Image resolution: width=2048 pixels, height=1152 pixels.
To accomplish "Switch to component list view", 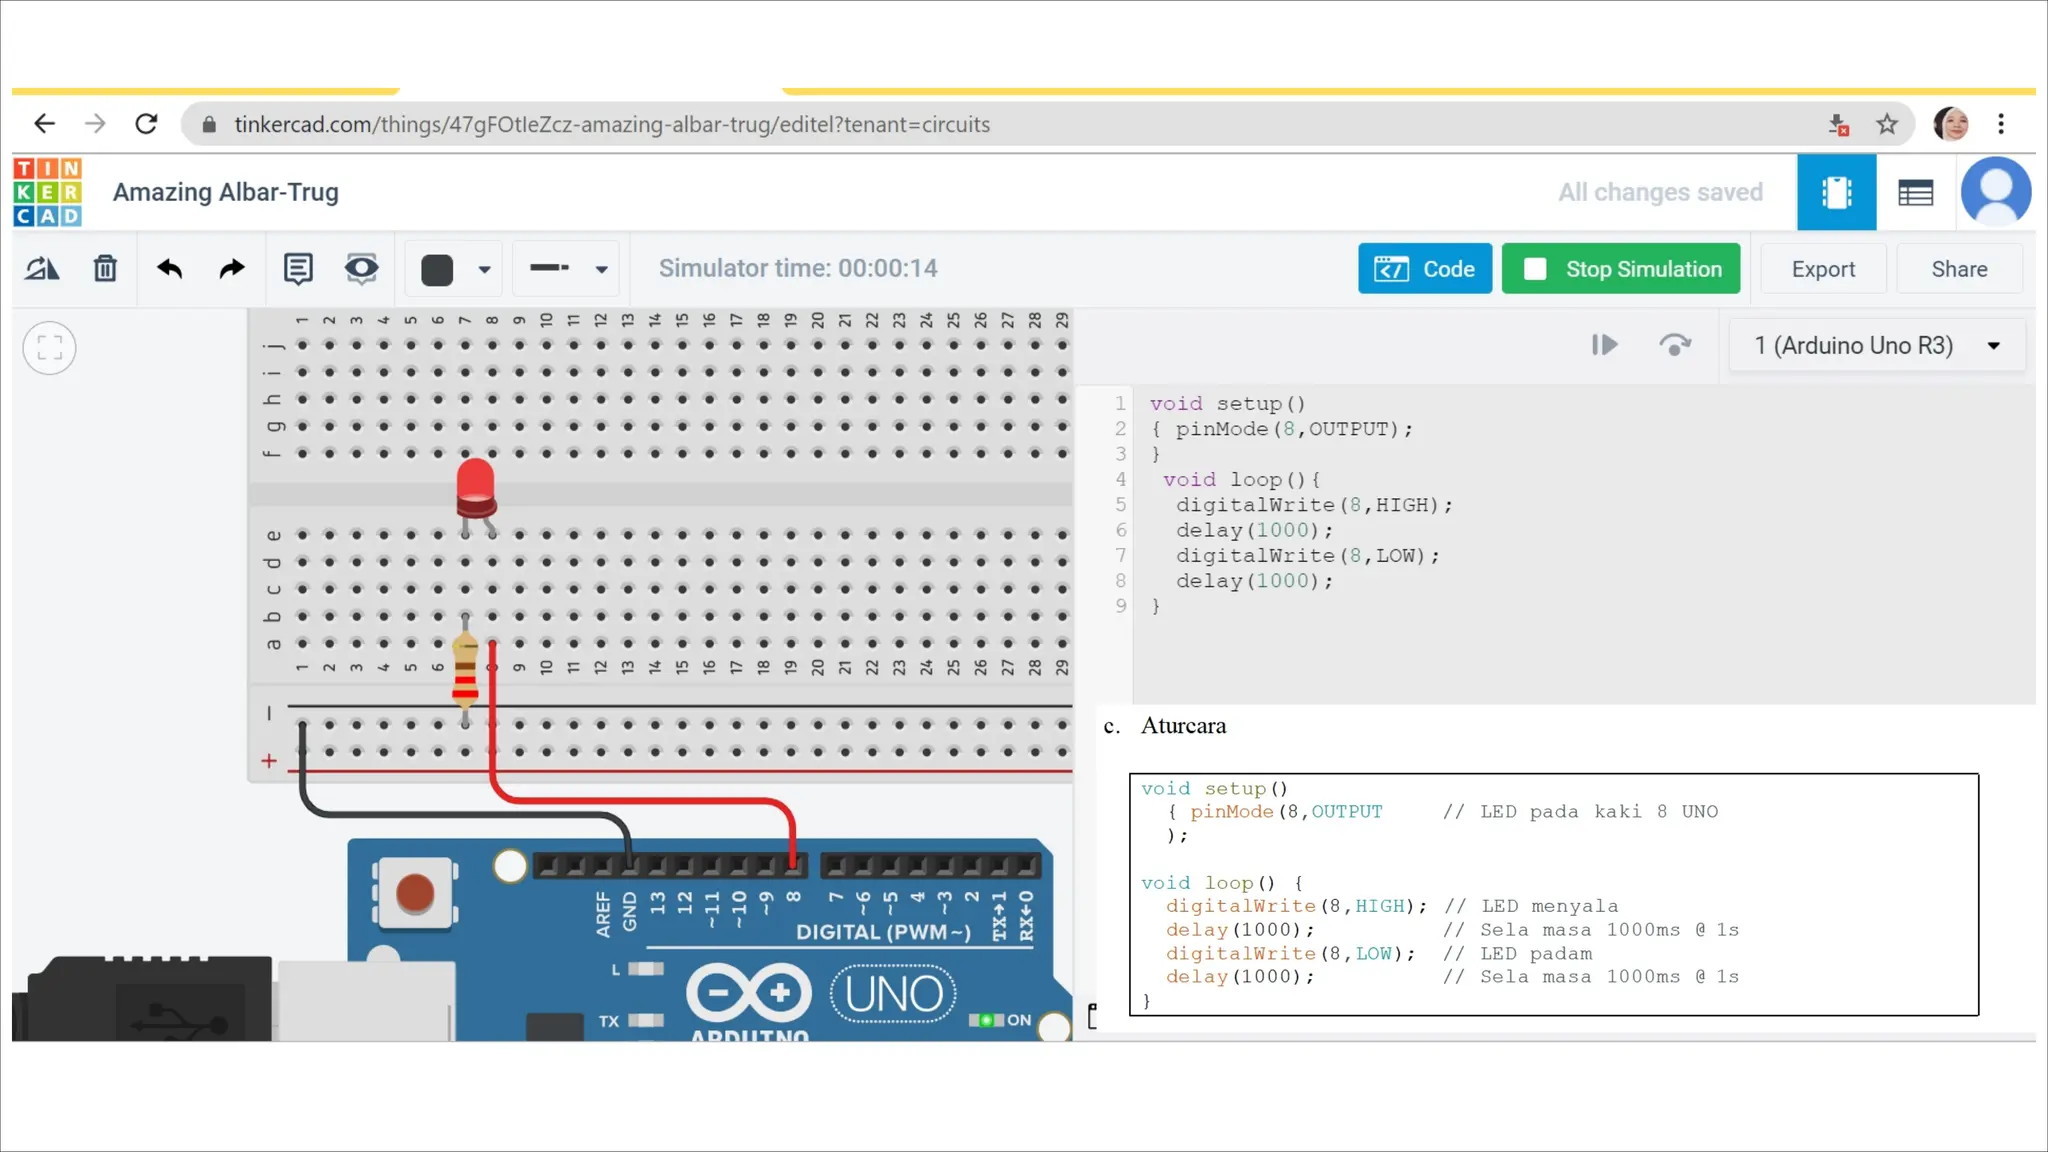I will 1916,192.
